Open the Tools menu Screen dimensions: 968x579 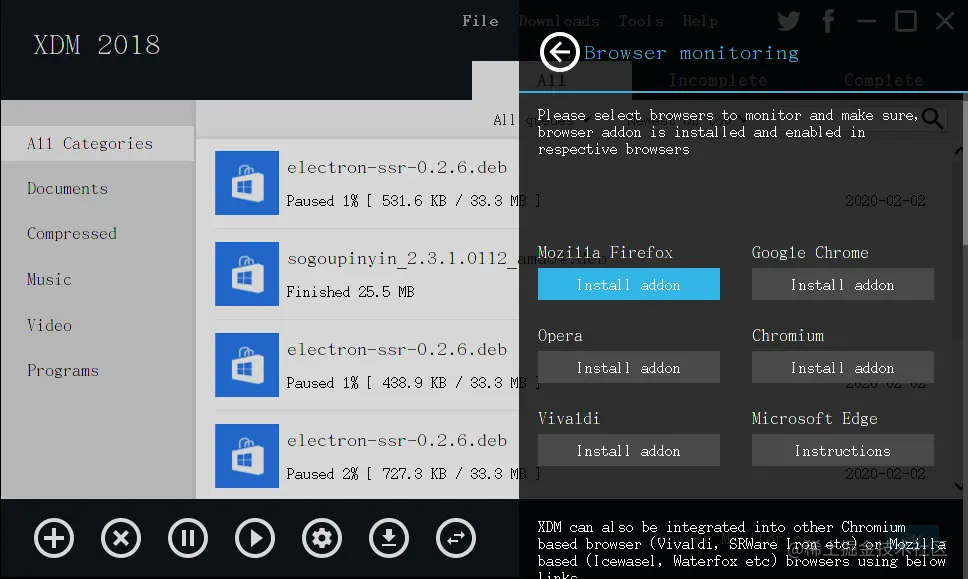(x=640, y=20)
